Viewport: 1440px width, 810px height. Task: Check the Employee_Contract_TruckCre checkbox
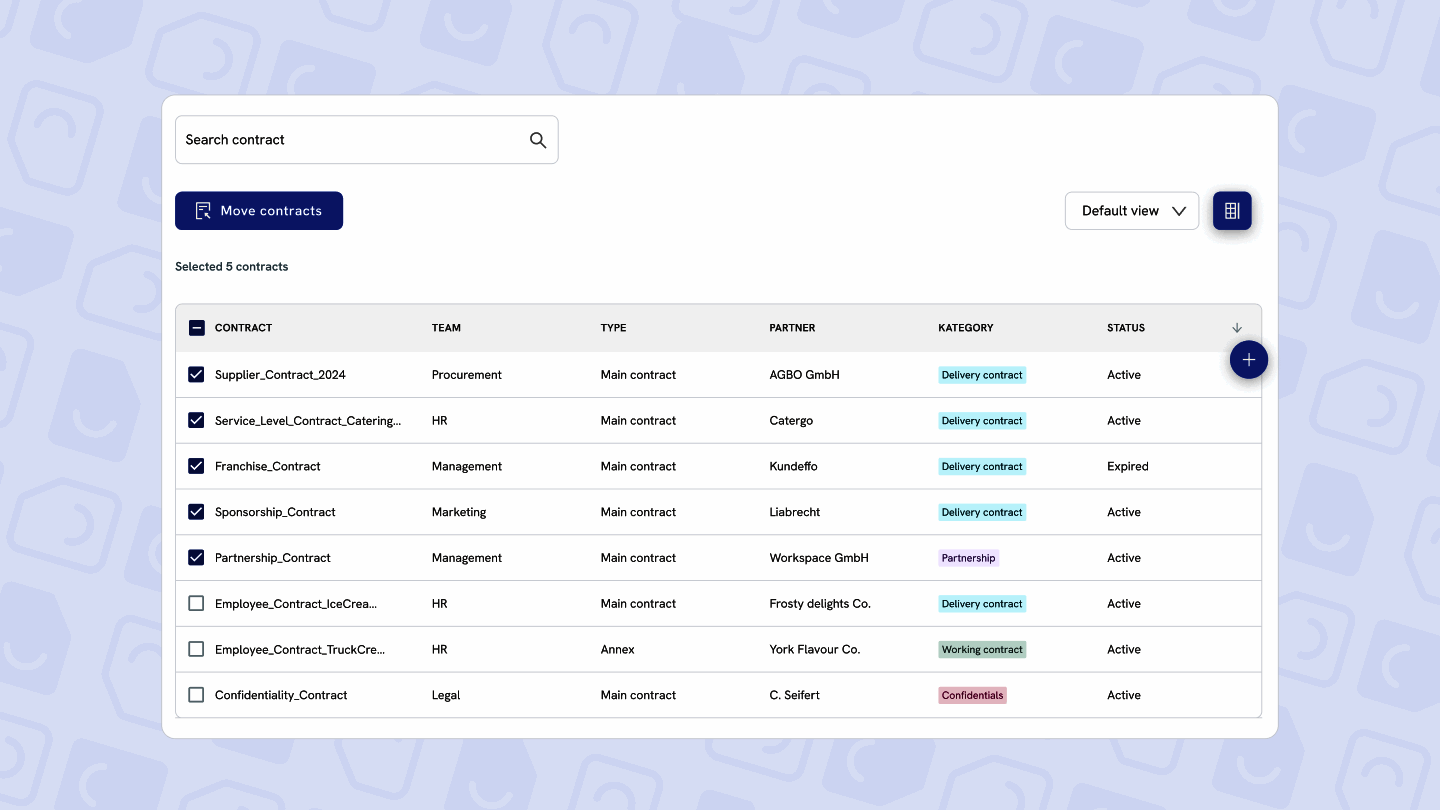pyautogui.click(x=196, y=649)
